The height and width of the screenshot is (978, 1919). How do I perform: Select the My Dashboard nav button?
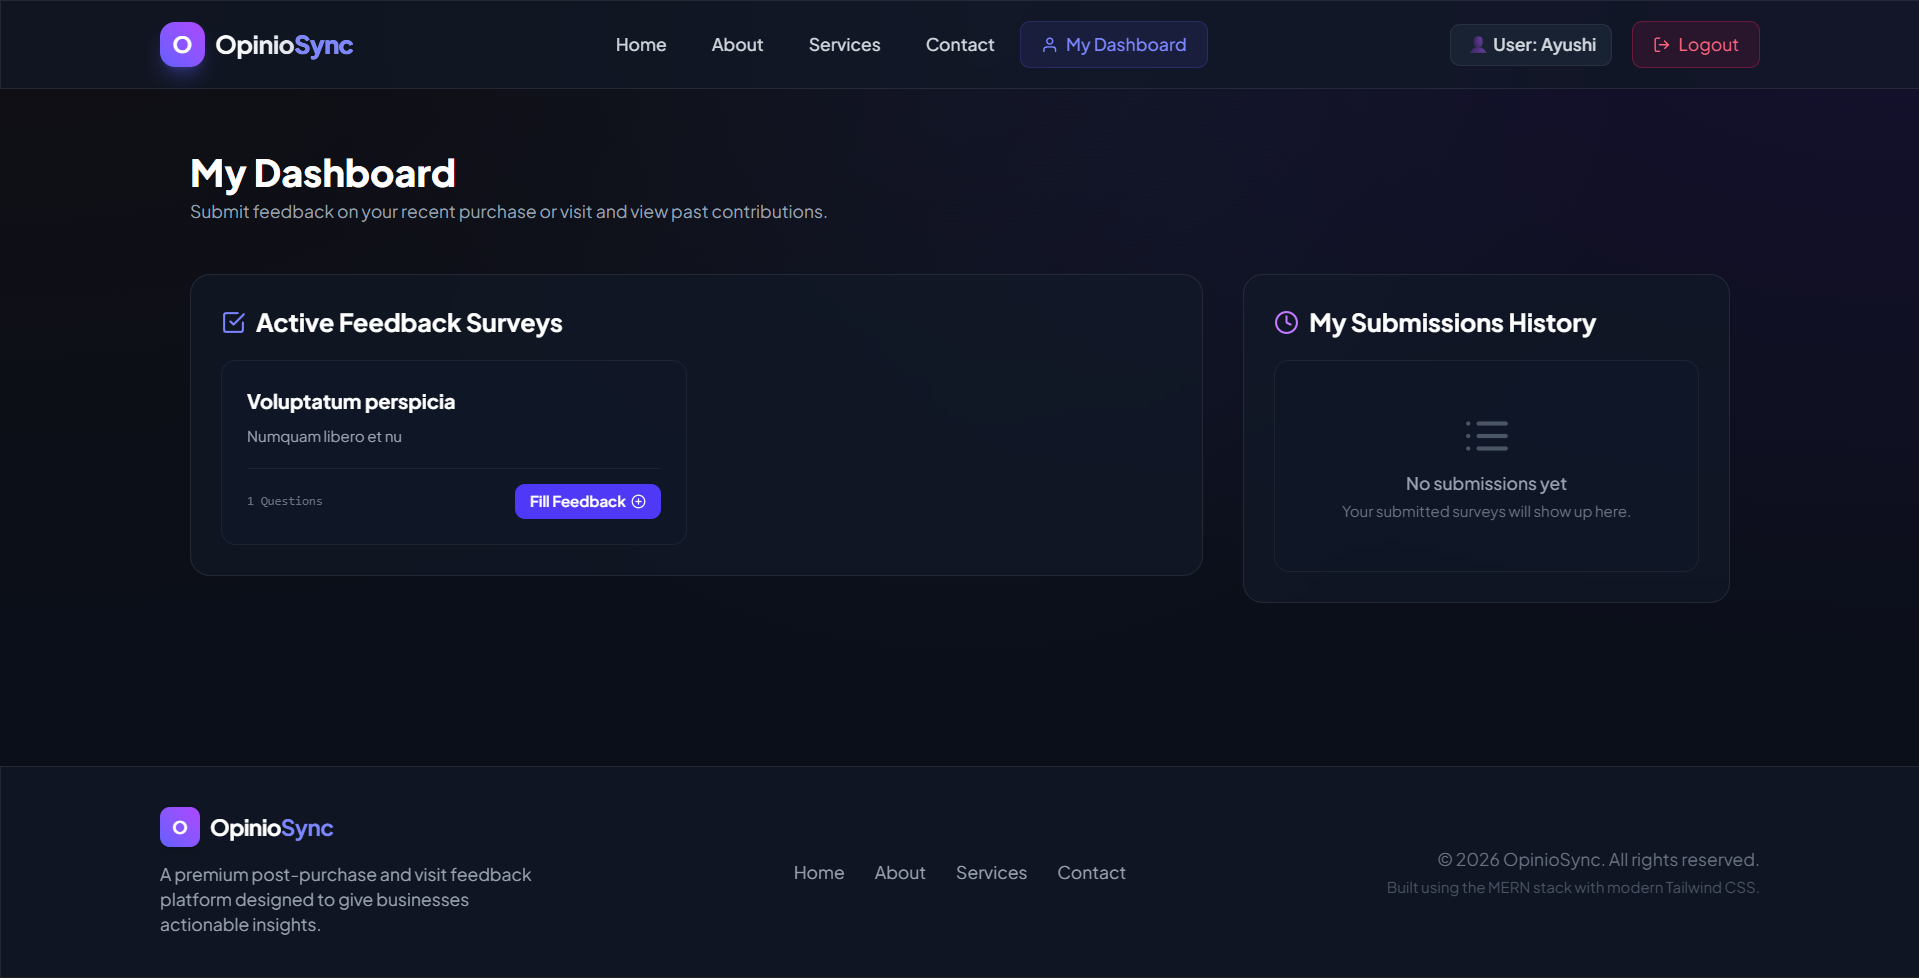click(1113, 45)
